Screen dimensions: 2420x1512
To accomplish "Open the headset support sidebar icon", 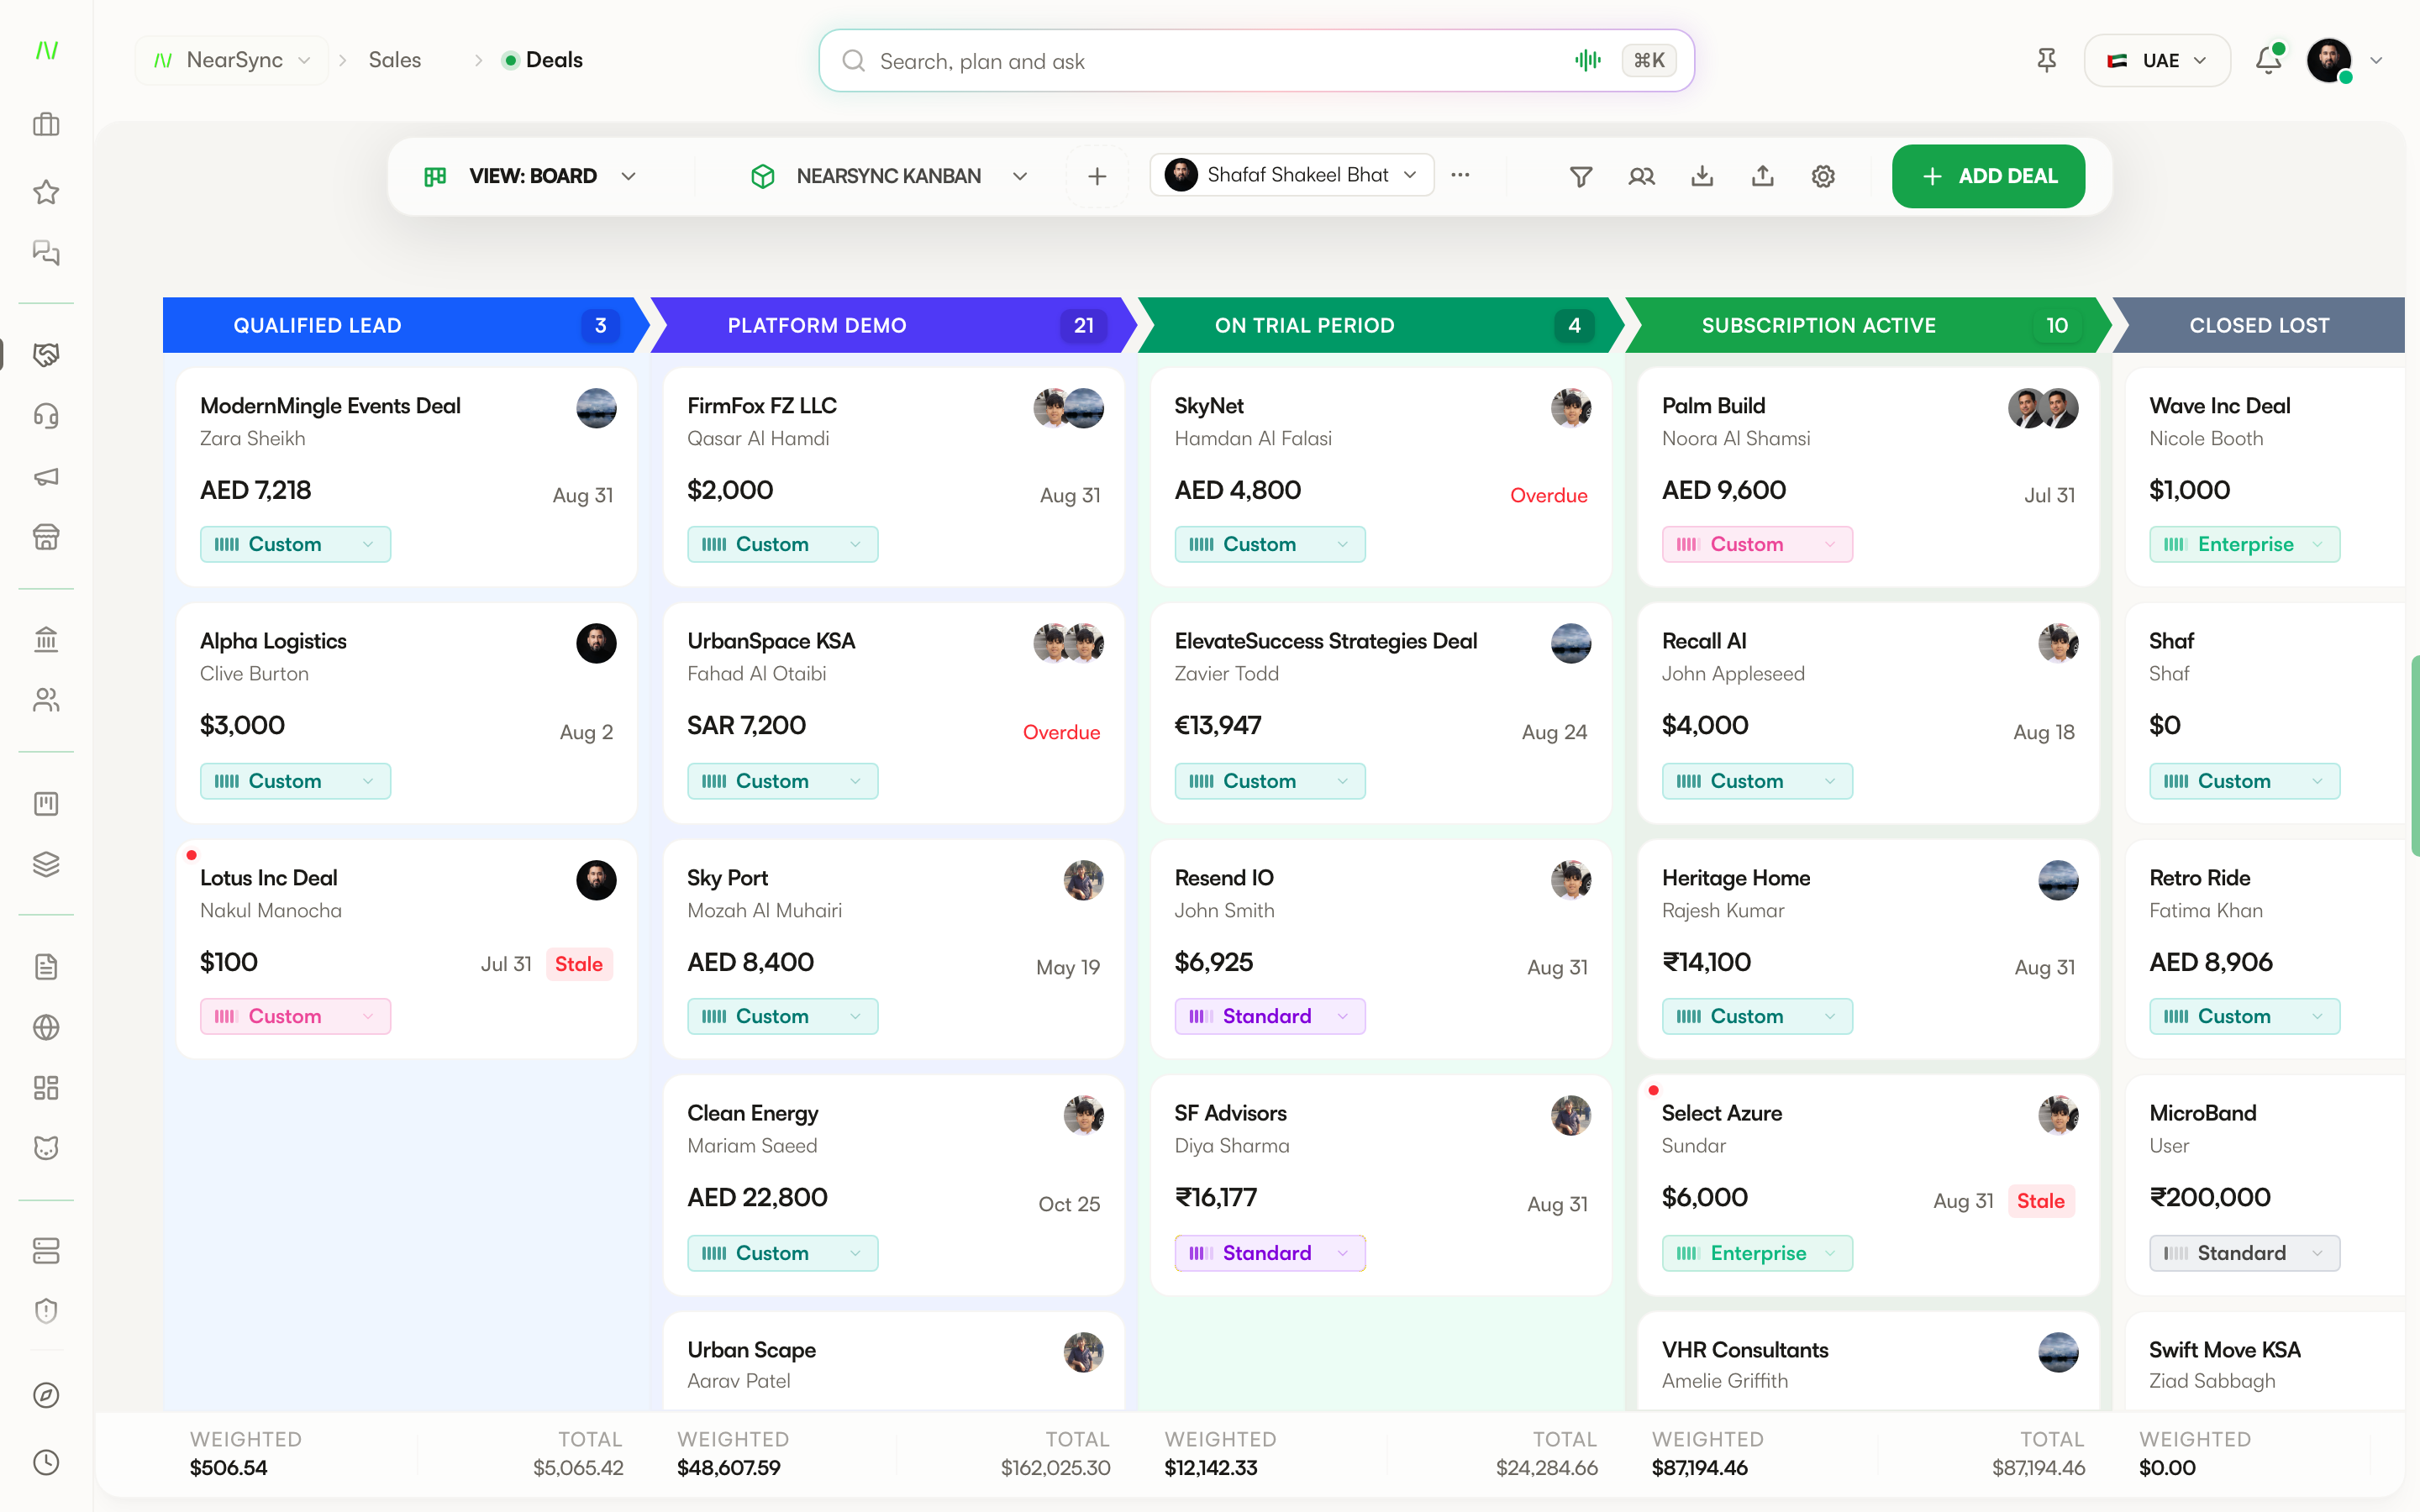I will tap(46, 415).
